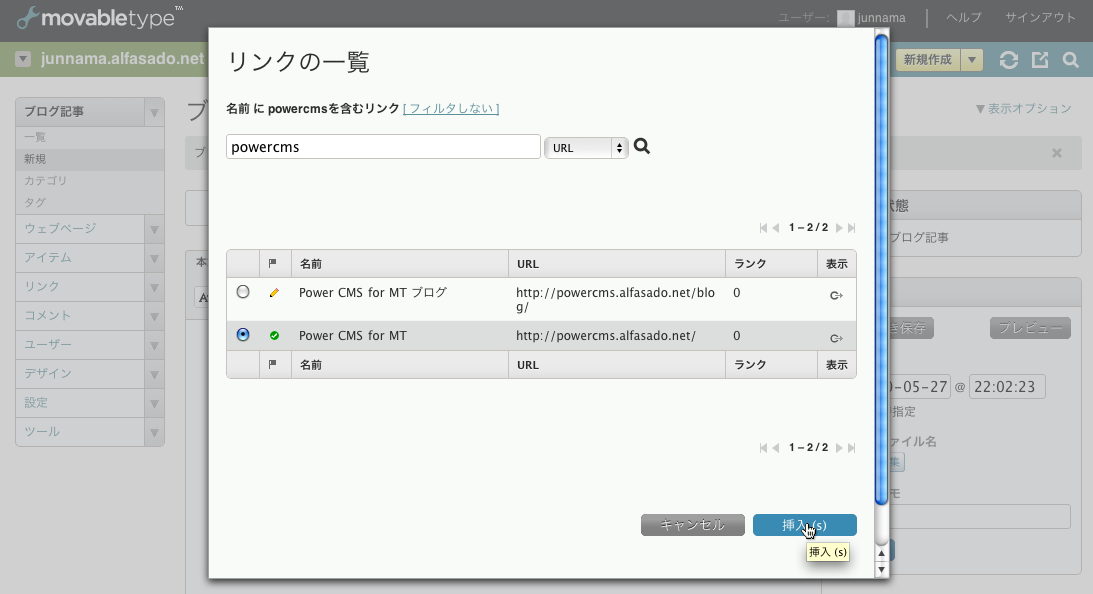Open the URL search field dropdown
The height and width of the screenshot is (594, 1093).
586,148
